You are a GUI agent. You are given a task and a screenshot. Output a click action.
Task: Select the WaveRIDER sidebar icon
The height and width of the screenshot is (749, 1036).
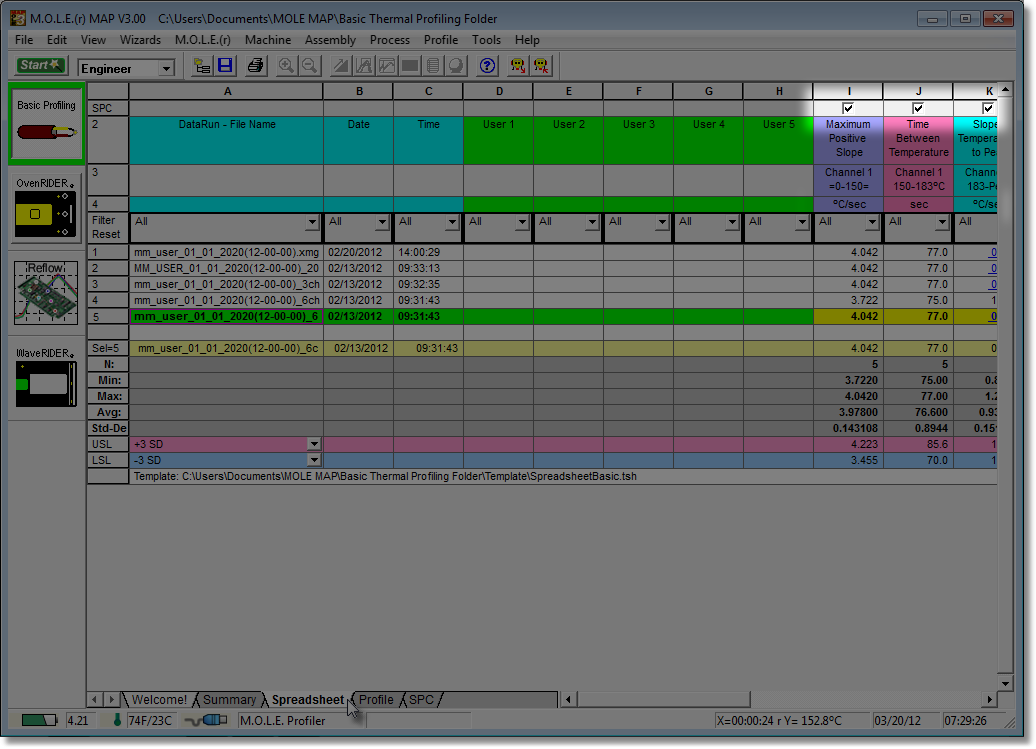pyautogui.click(x=46, y=377)
